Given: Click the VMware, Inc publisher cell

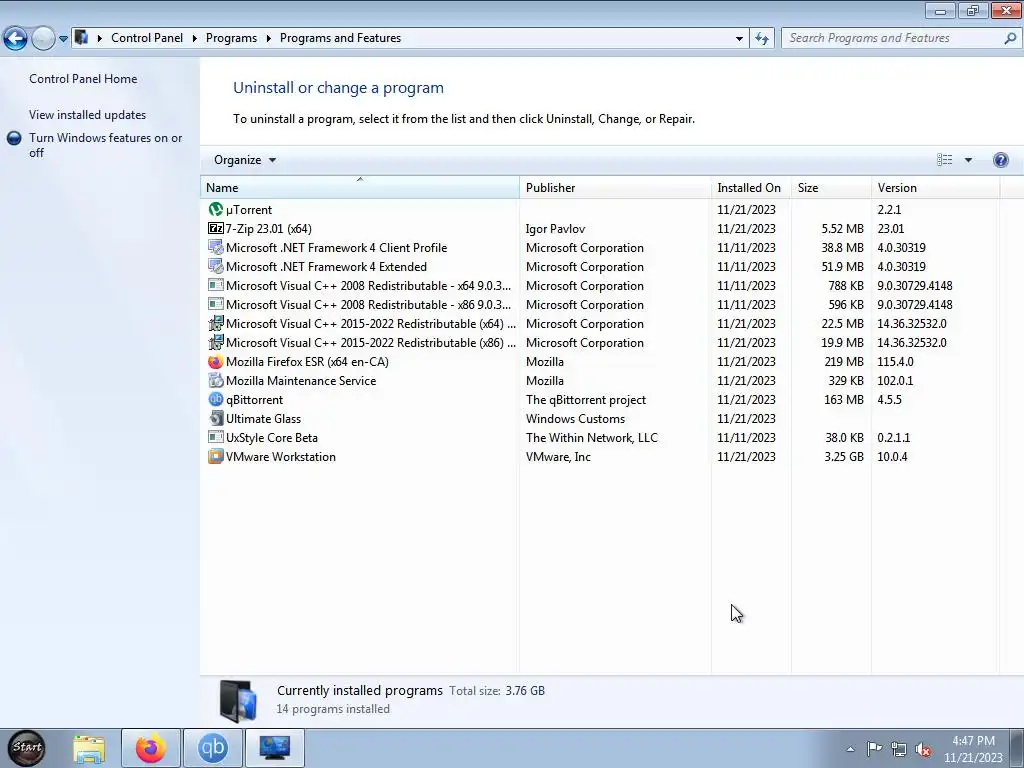Looking at the screenshot, I should tap(558, 456).
